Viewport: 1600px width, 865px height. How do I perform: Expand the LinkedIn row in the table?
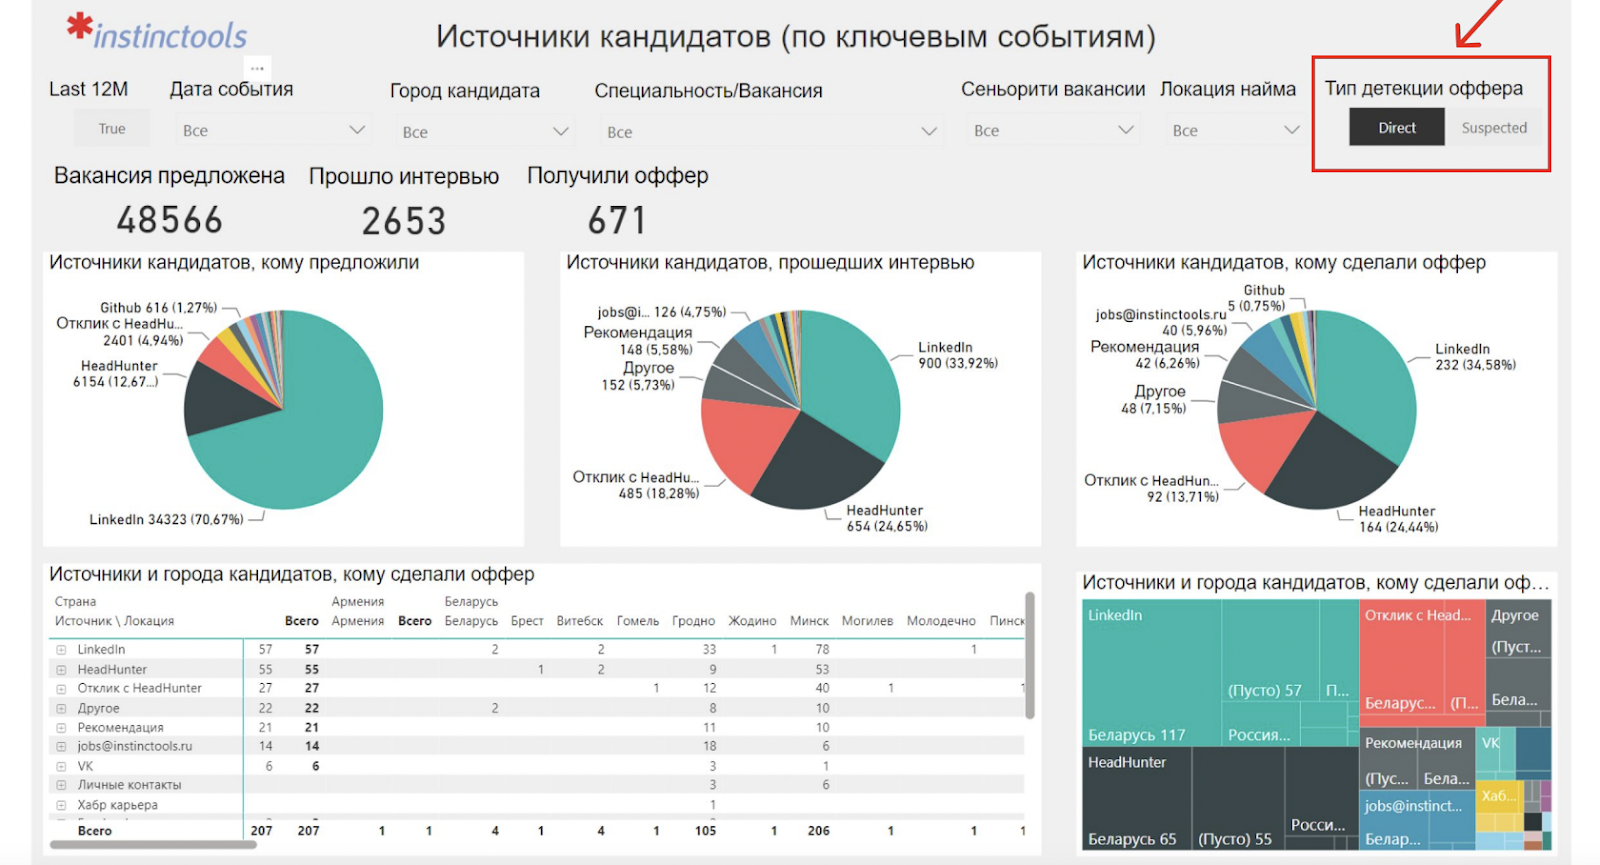pos(61,650)
